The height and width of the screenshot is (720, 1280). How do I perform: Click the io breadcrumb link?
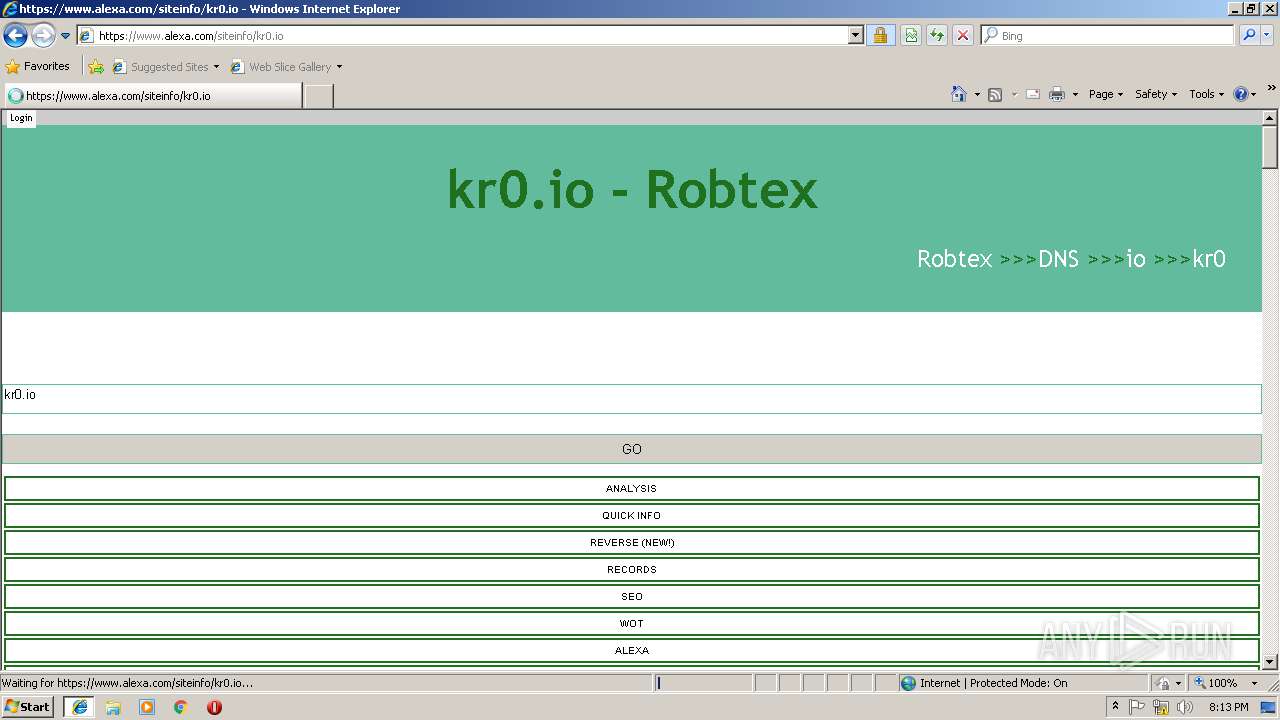click(x=1135, y=259)
